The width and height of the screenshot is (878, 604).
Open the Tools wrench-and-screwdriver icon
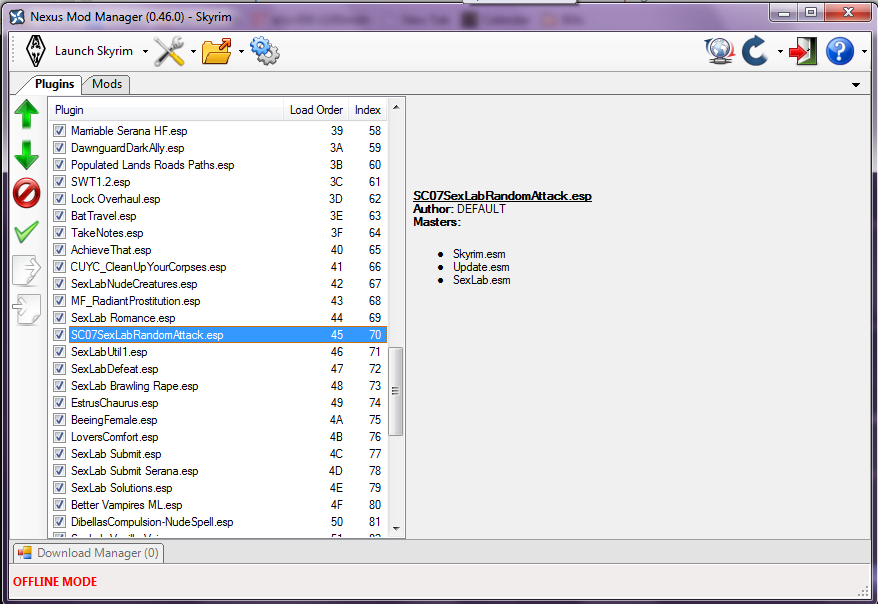169,51
